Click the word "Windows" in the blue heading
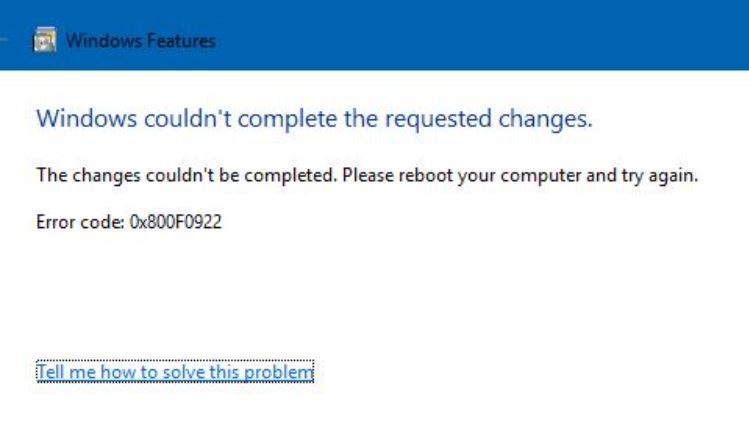749x441 pixels. [87, 118]
